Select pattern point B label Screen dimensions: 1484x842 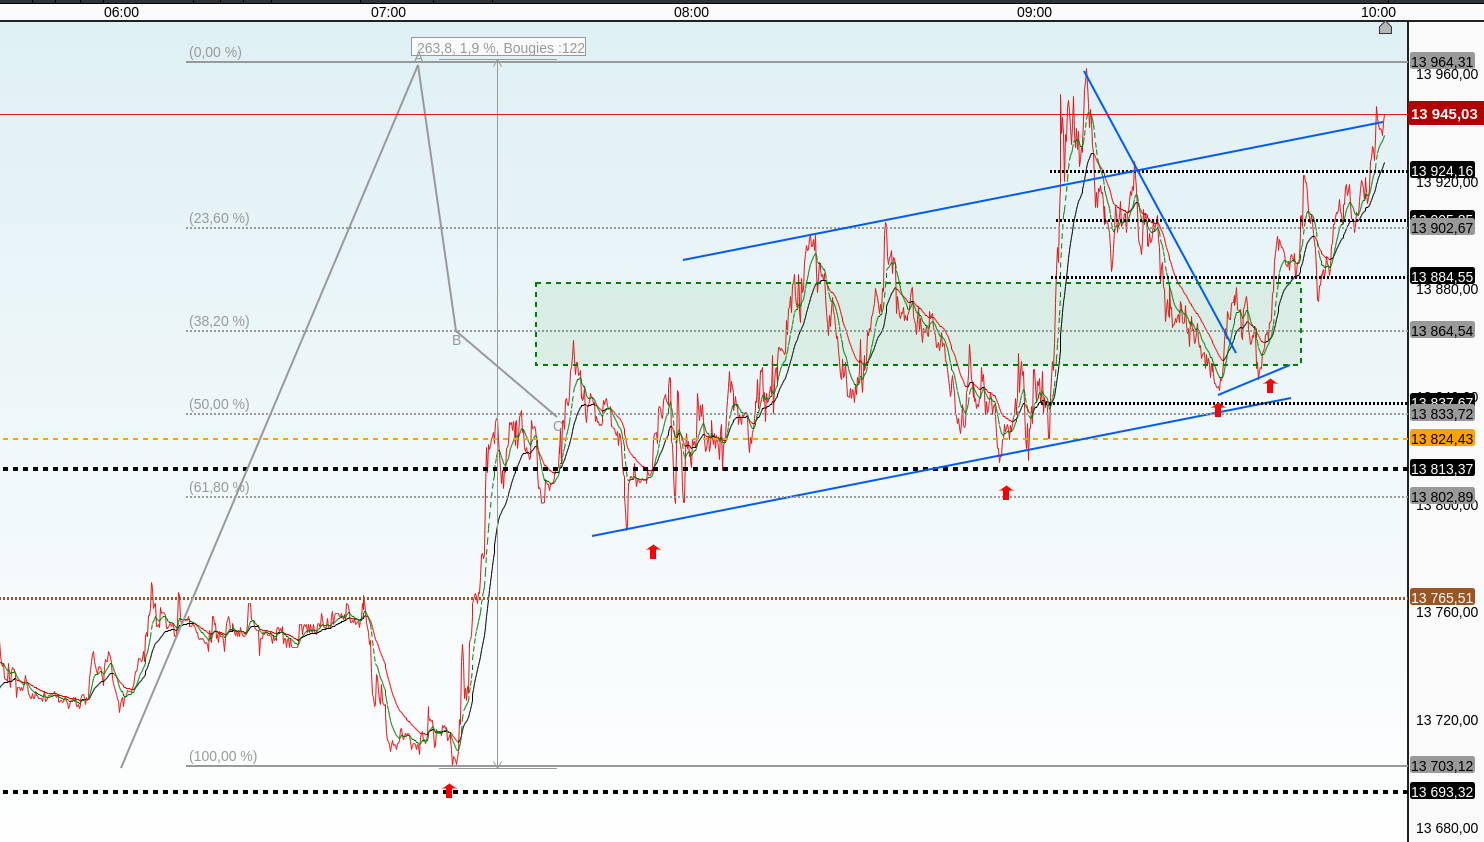tap(456, 340)
